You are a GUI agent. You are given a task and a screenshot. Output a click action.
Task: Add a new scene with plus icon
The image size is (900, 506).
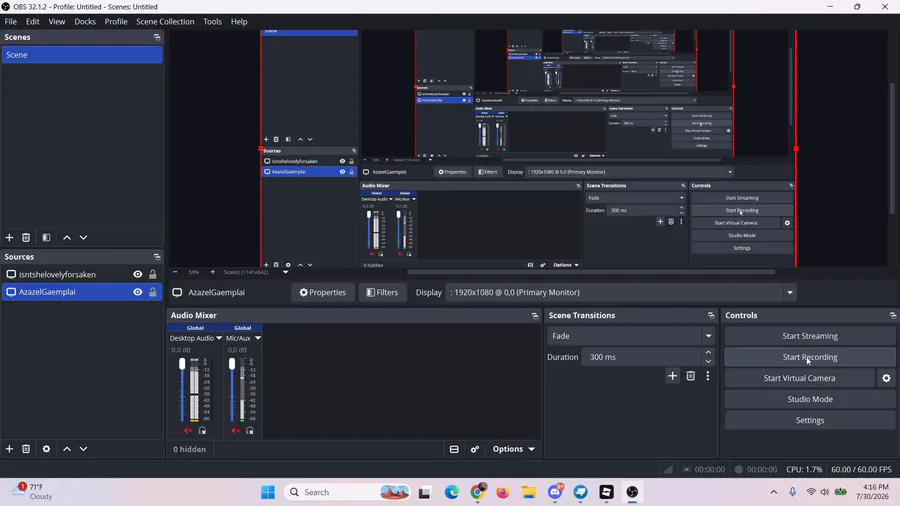click(9, 238)
